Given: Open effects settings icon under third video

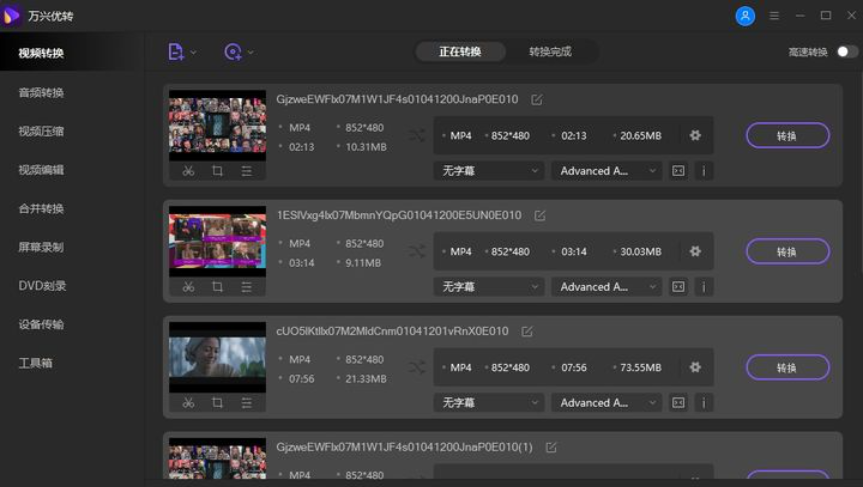Looking at the screenshot, I should pos(246,403).
